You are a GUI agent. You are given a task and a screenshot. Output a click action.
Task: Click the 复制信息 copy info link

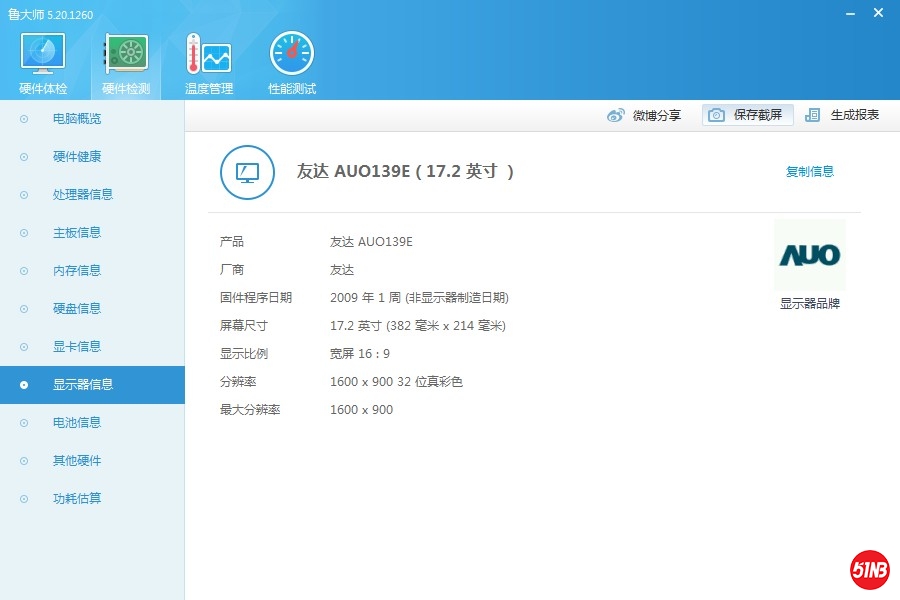809,172
